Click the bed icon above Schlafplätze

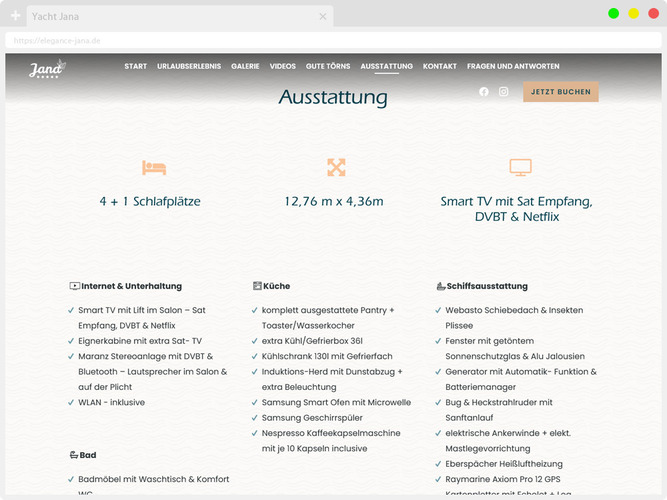click(154, 167)
